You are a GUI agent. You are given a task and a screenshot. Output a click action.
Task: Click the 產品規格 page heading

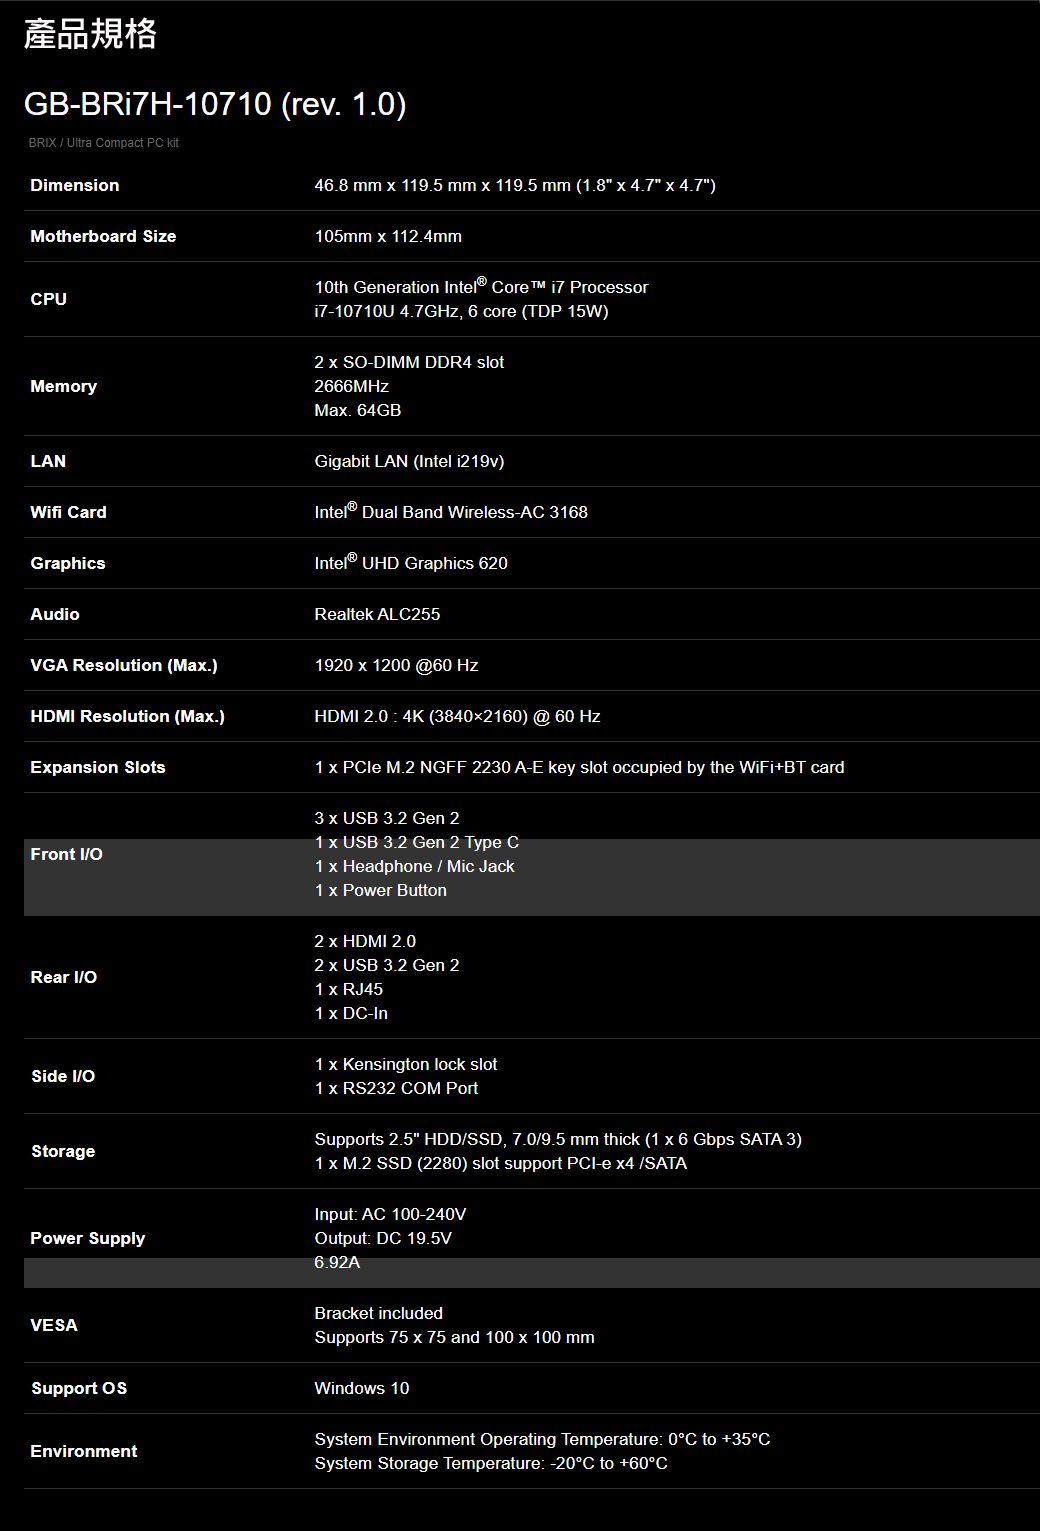click(x=90, y=34)
